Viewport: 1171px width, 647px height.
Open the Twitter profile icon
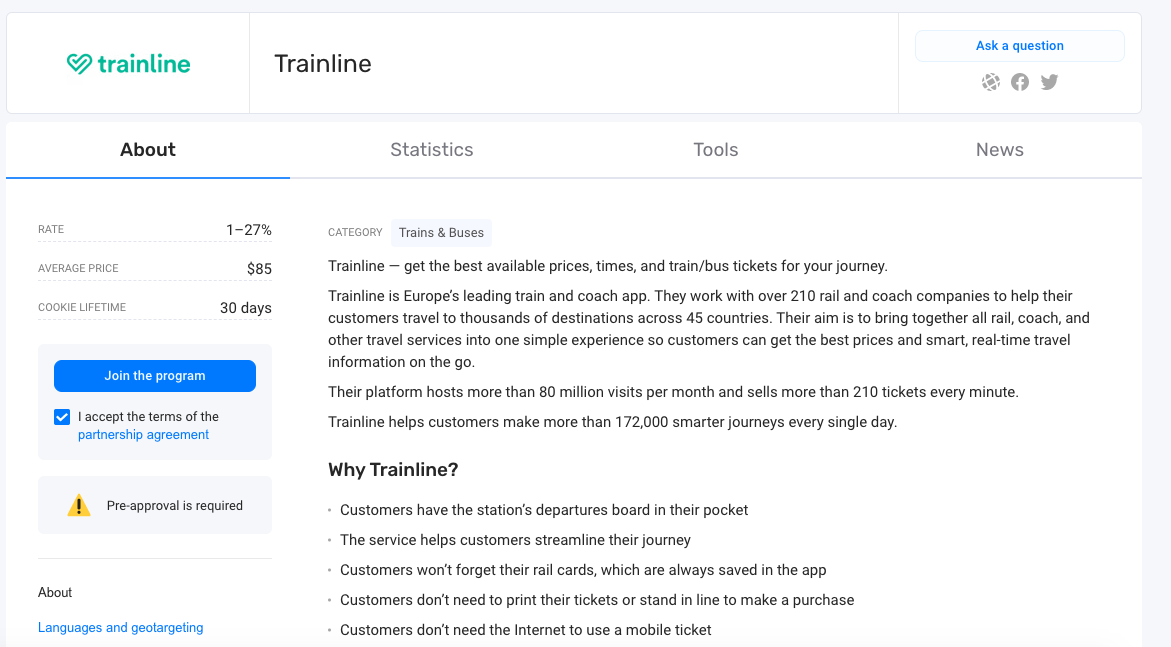pyautogui.click(x=1048, y=82)
